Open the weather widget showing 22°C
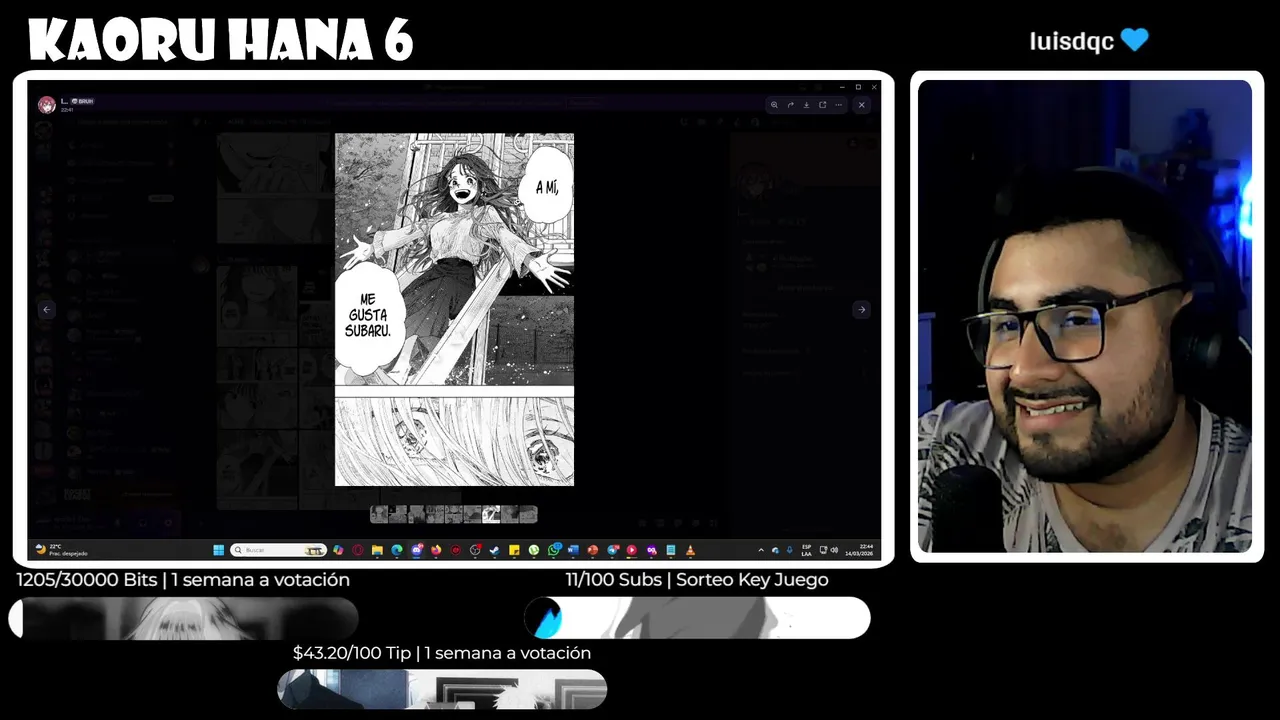 coord(62,550)
